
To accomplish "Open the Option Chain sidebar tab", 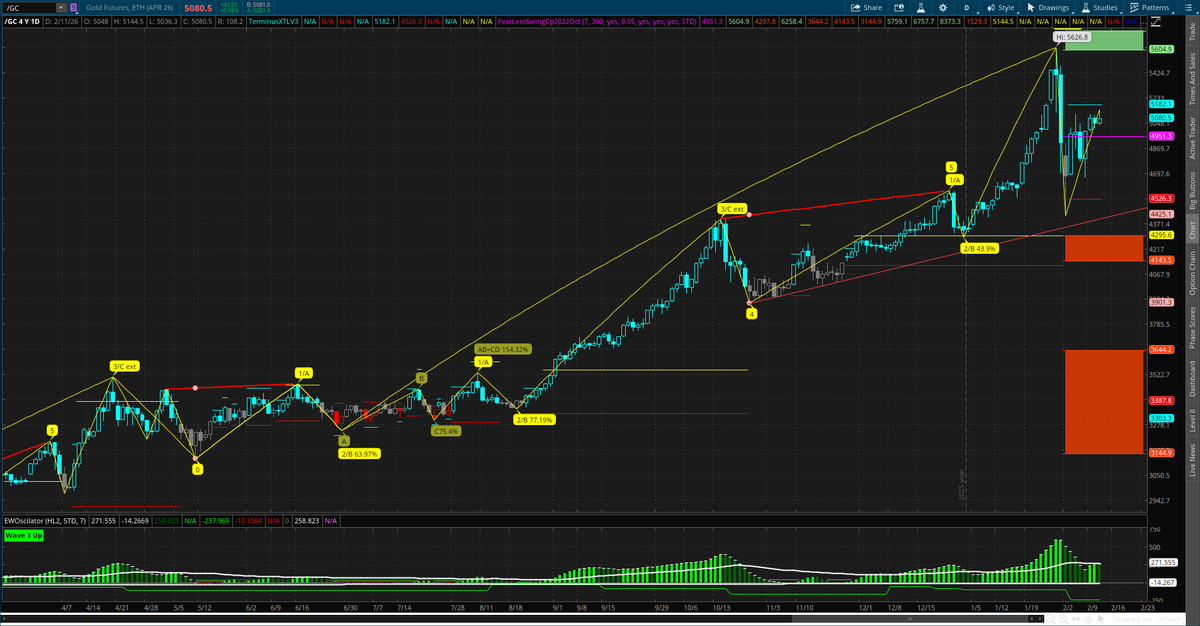I will pos(1191,273).
